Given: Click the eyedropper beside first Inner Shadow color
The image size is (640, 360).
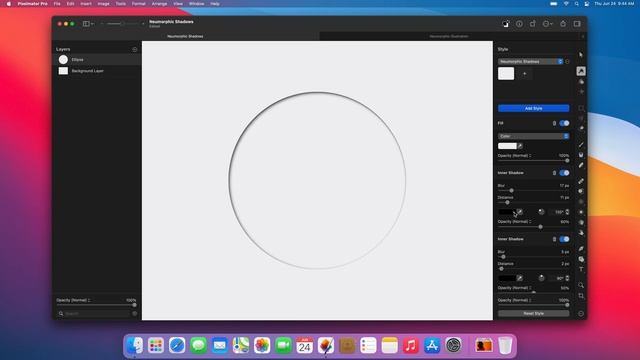Looking at the screenshot, I should point(520,212).
